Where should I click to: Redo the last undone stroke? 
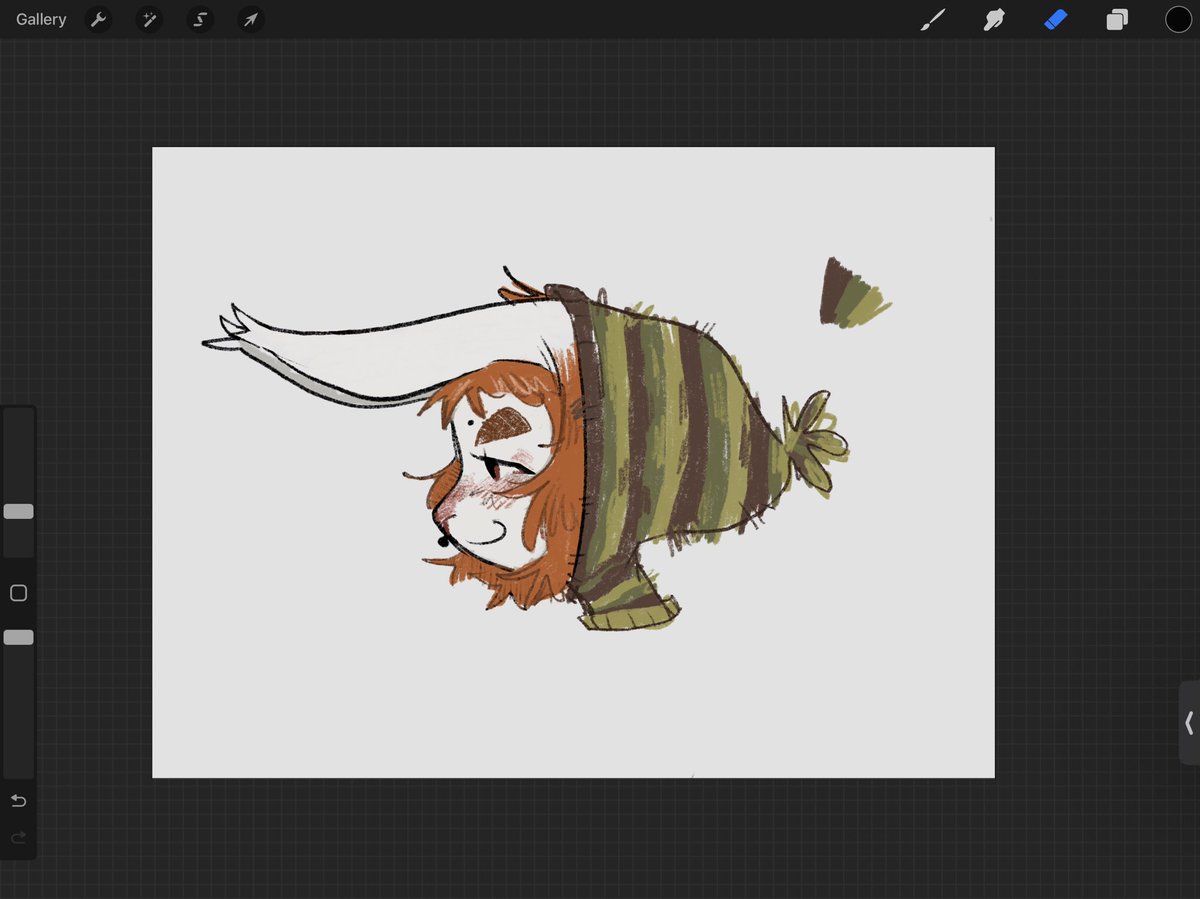point(18,838)
